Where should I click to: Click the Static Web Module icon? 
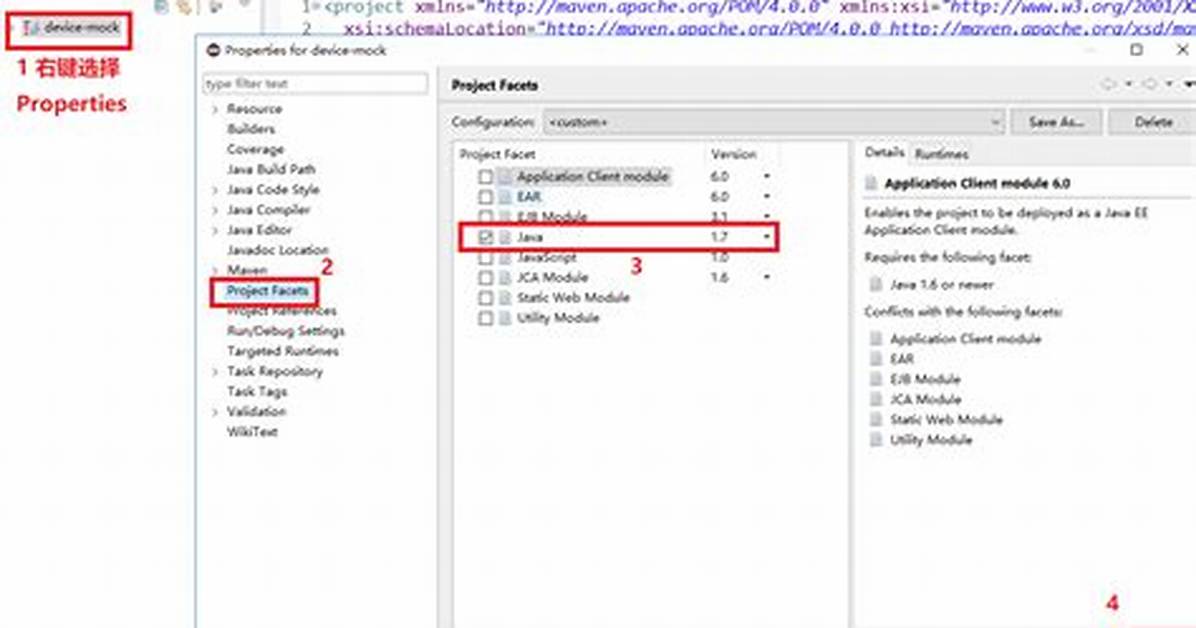tap(505, 298)
